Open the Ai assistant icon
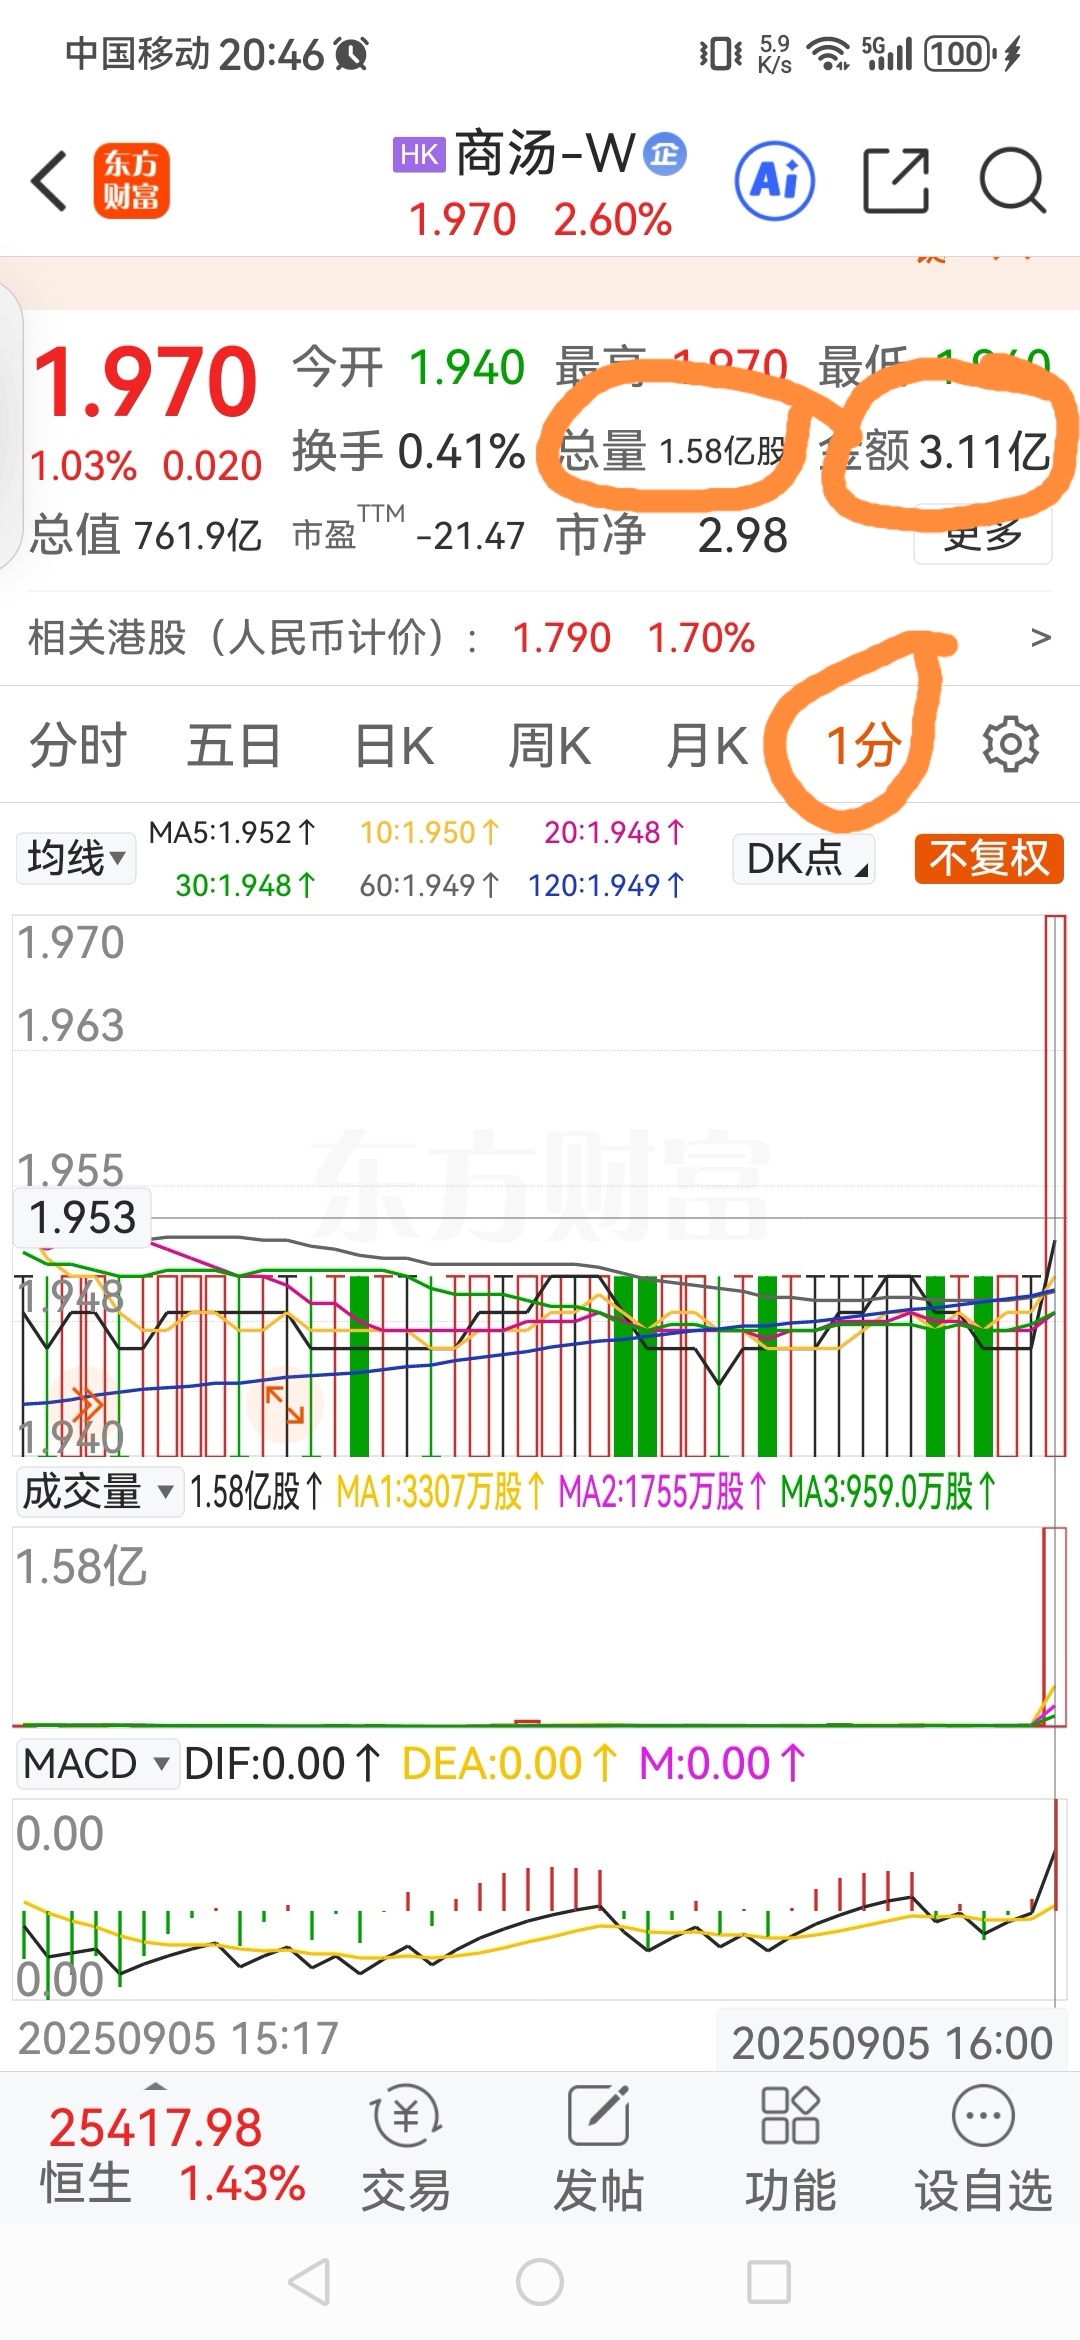This screenshot has height=2340, width=1080. click(x=775, y=181)
